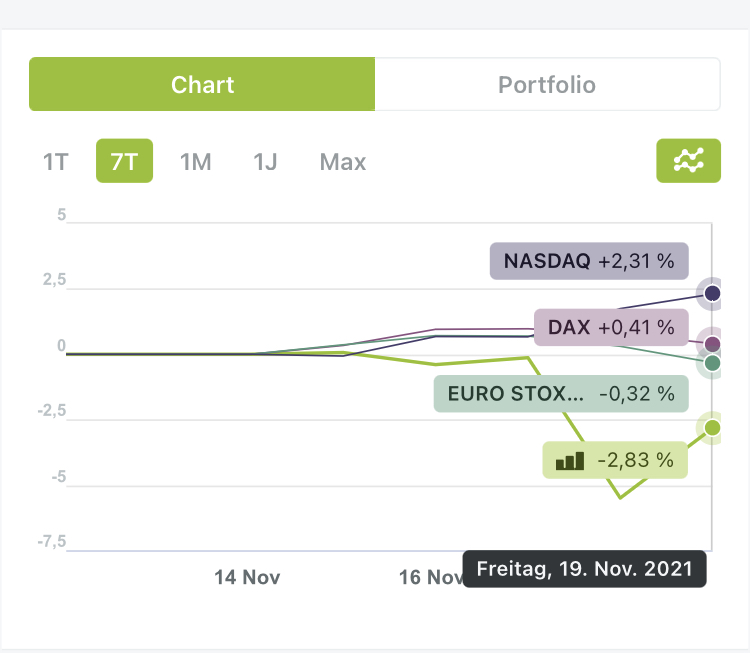Switch chart to 1M range
Image resolution: width=750 pixels, height=653 pixels.
coord(195,162)
